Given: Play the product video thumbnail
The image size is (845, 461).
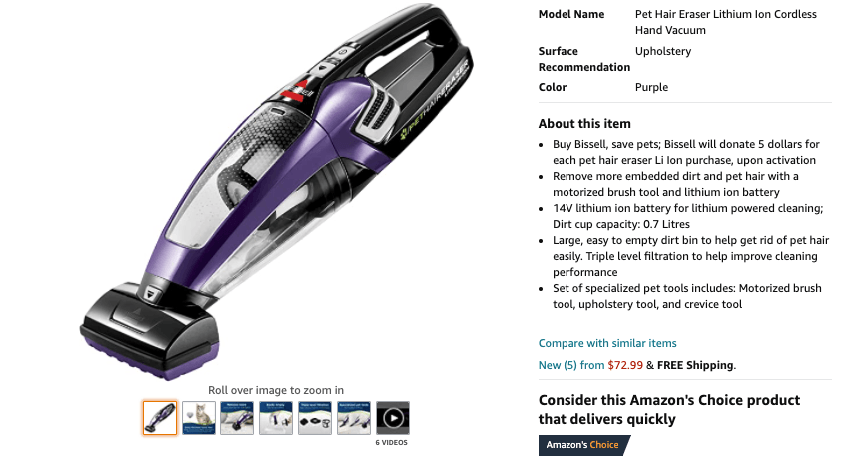Looking at the screenshot, I should [393, 418].
